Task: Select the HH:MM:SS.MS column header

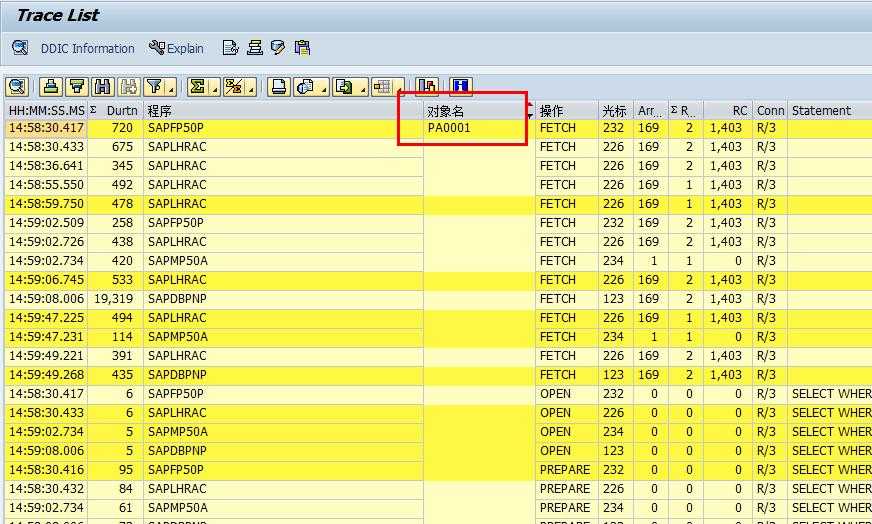Action: (x=46, y=111)
